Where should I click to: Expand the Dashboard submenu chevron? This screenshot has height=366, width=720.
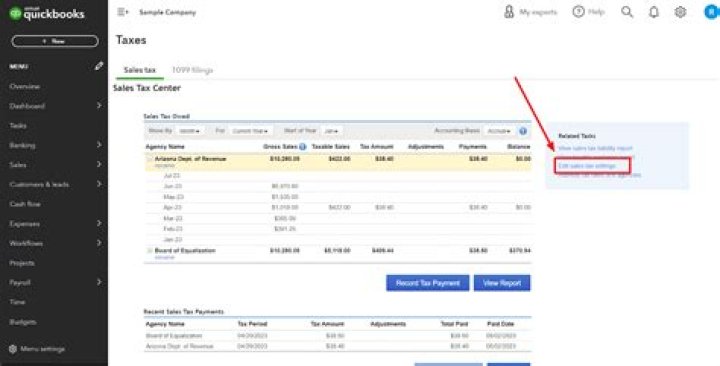coord(99,106)
